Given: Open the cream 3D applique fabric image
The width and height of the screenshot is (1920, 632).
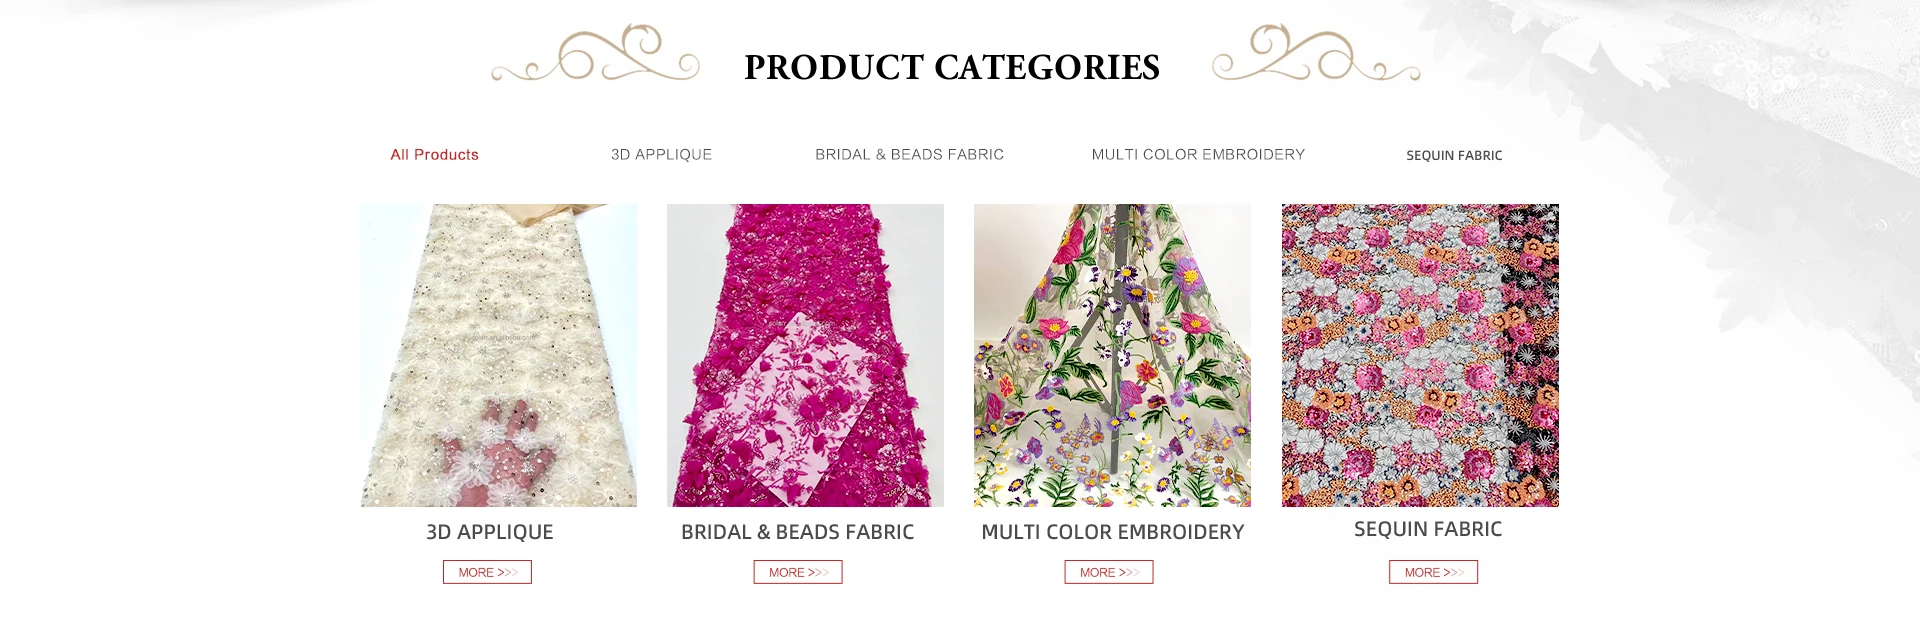Looking at the screenshot, I should [498, 355].
